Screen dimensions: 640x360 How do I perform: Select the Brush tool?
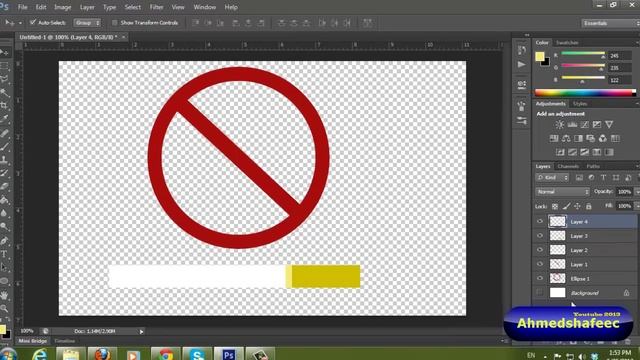click(x=4, y=147)
